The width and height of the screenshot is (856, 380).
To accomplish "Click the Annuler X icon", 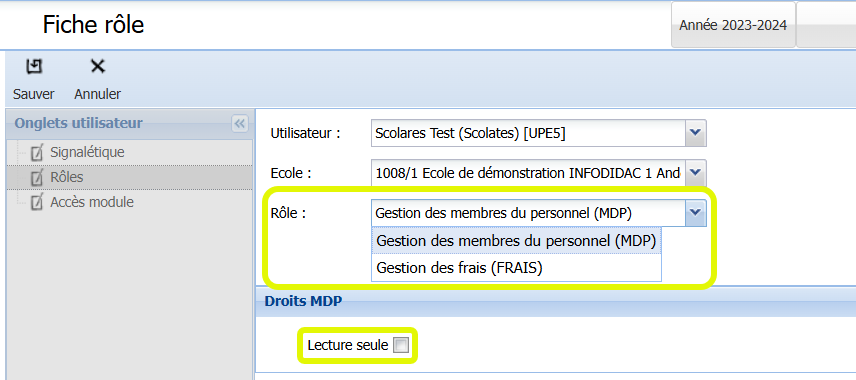I will tap(98, 67).
